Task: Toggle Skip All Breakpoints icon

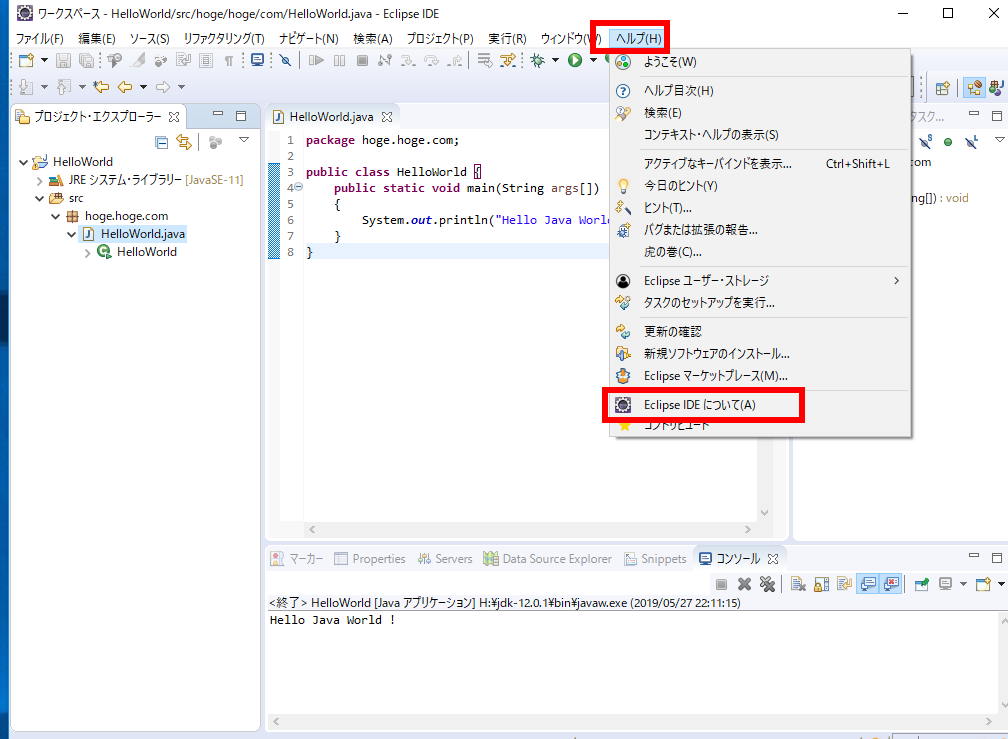Action: click(x=285, y=61)
